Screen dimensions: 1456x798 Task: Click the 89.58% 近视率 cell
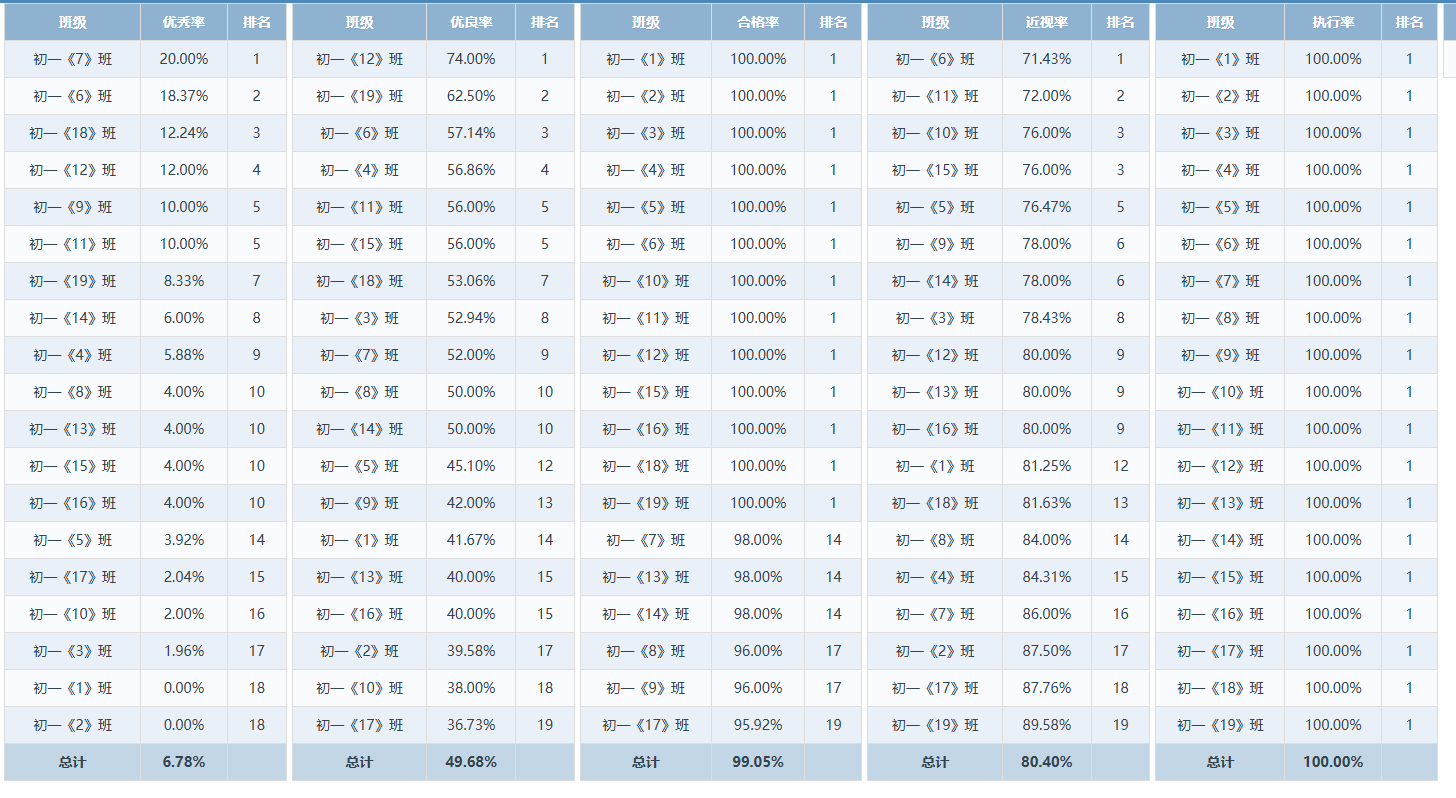click(x=1047, y=725)
